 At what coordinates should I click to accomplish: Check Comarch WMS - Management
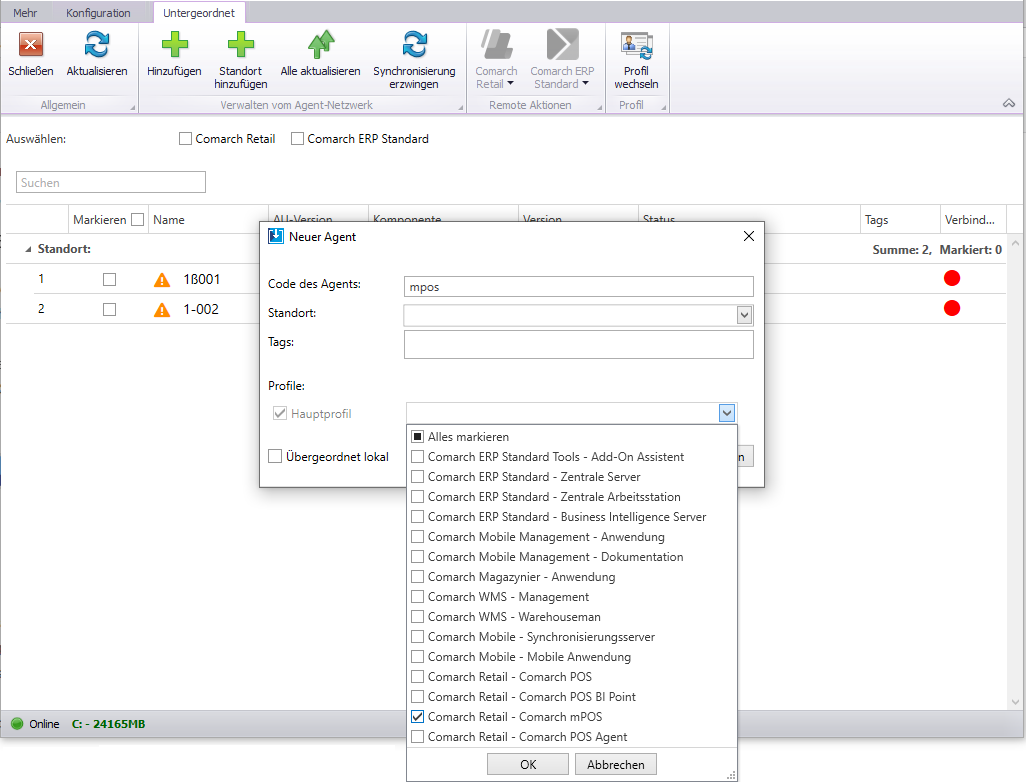coord(417,597)
